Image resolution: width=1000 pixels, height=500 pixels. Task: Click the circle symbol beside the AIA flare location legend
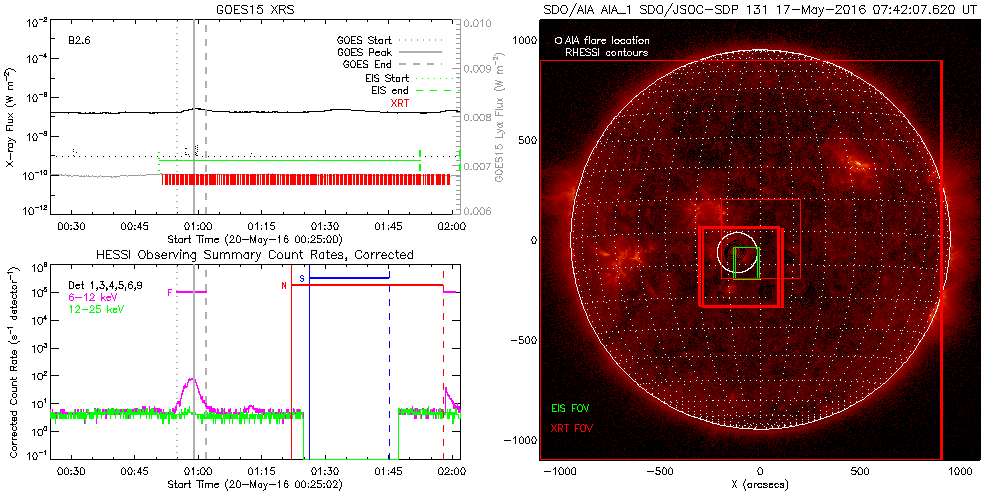(x=557, y=41)
